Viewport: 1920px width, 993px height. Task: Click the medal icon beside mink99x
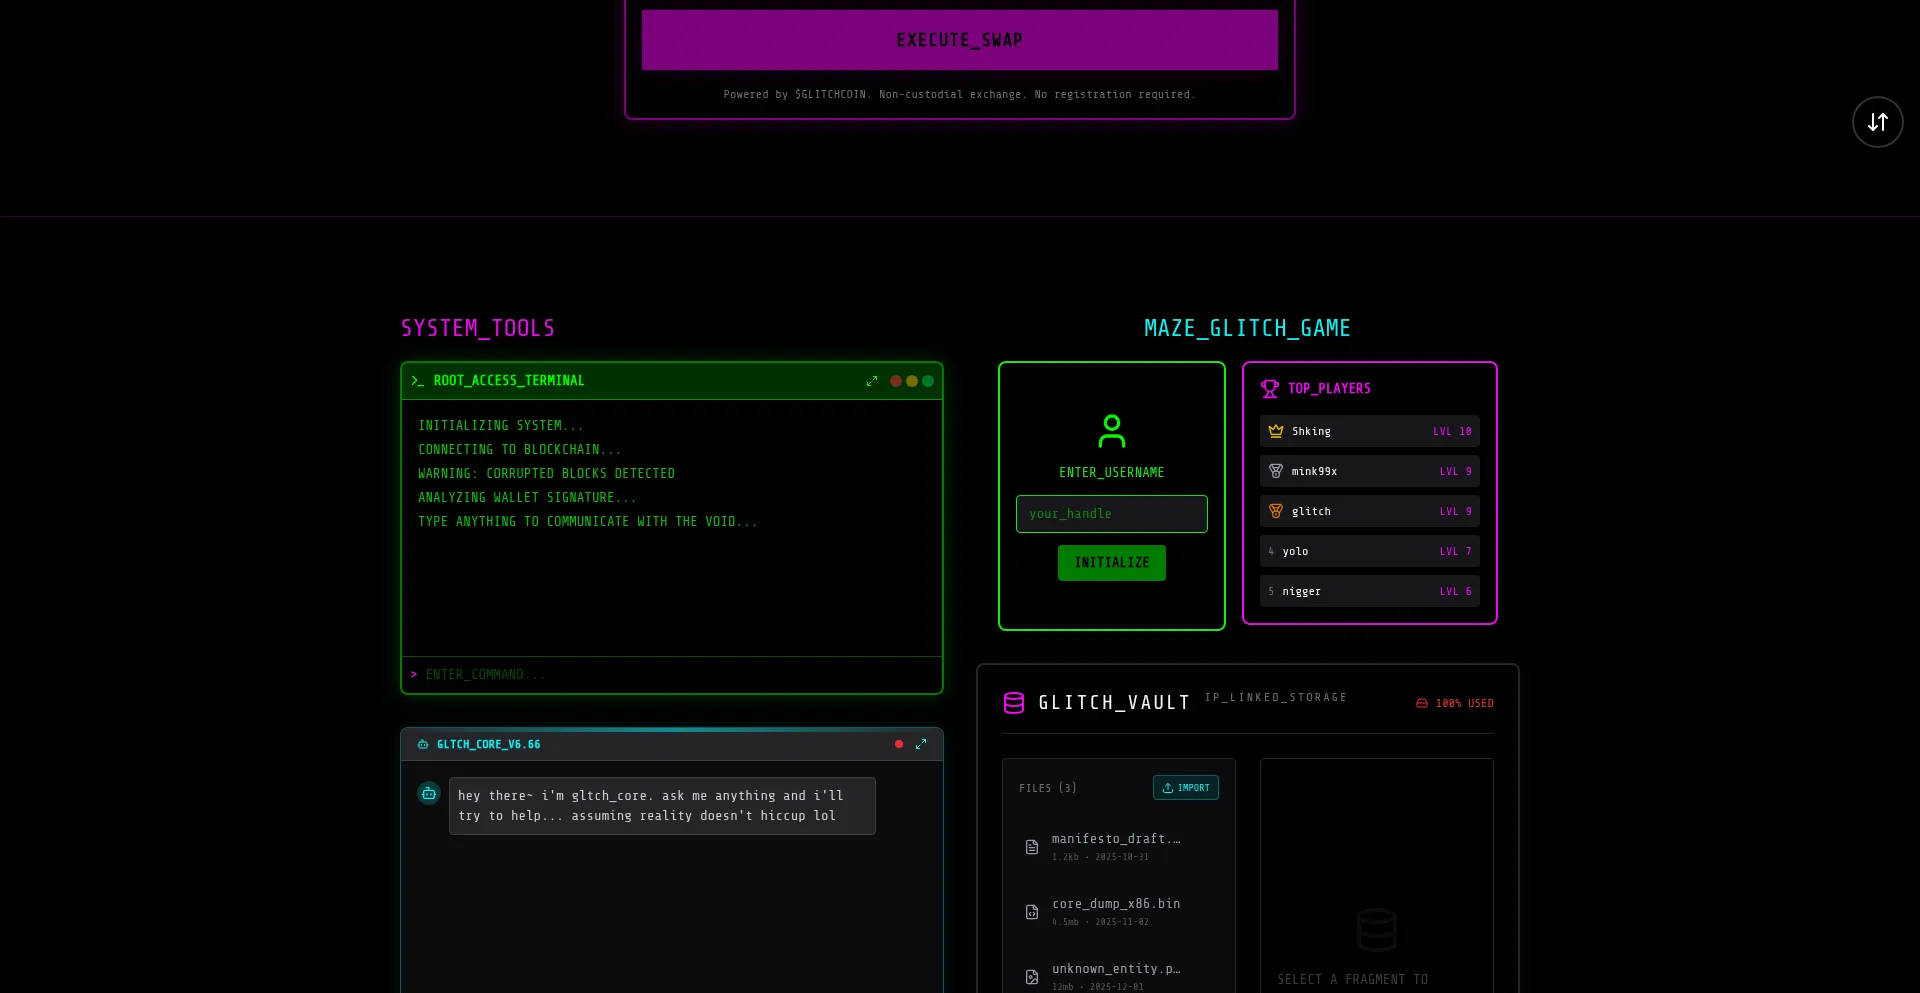point(1275,471)
